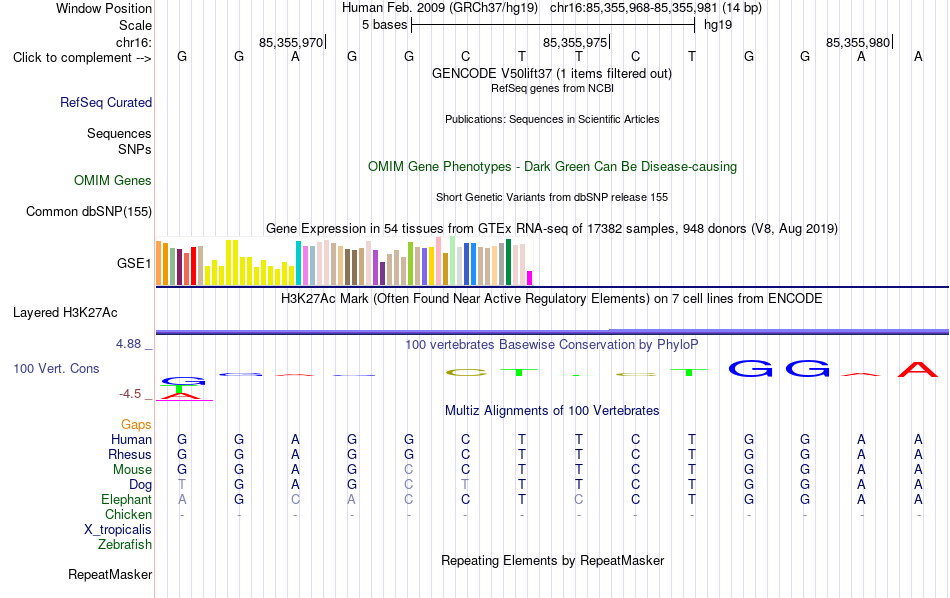The image size is (950, 598).
Task: Click the SNPs track label
Action: 135,149
